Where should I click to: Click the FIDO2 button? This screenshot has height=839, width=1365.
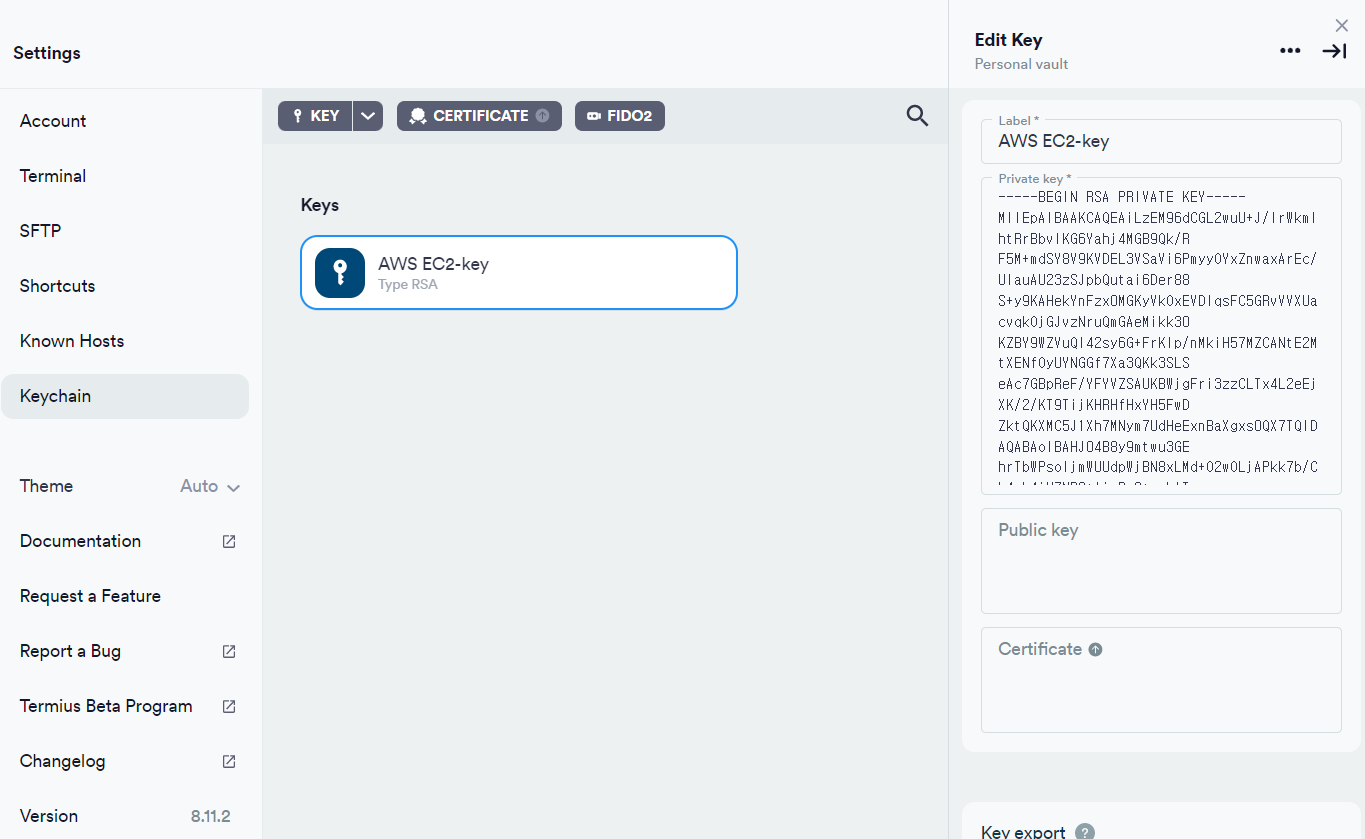click(620, 116)
